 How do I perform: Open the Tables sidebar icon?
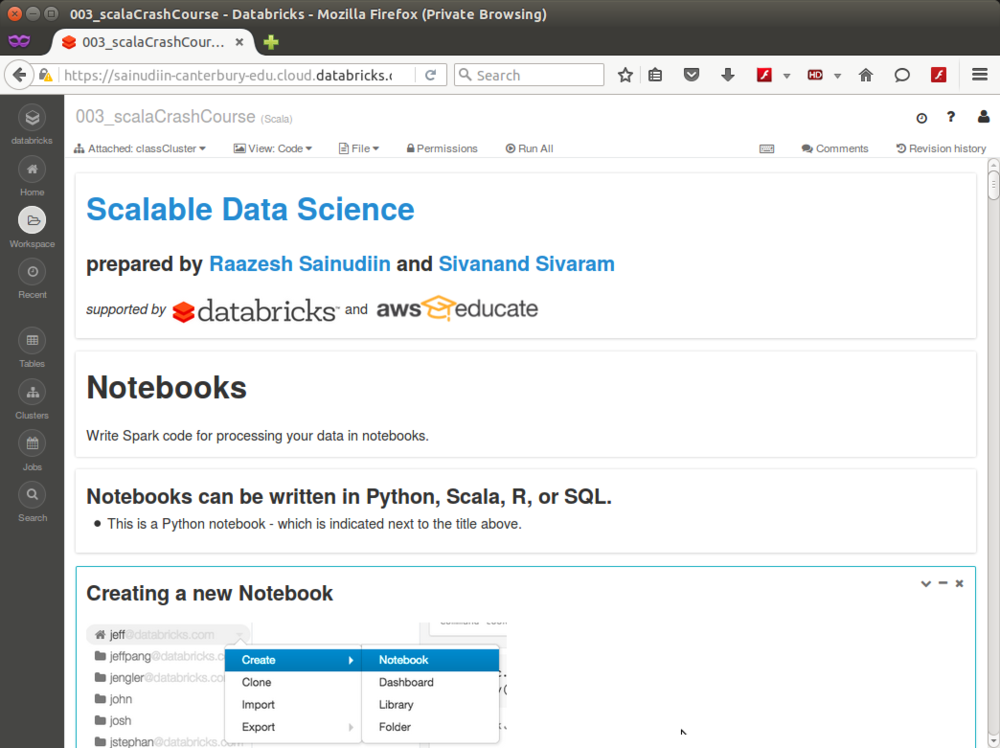[x=32, y=341]
